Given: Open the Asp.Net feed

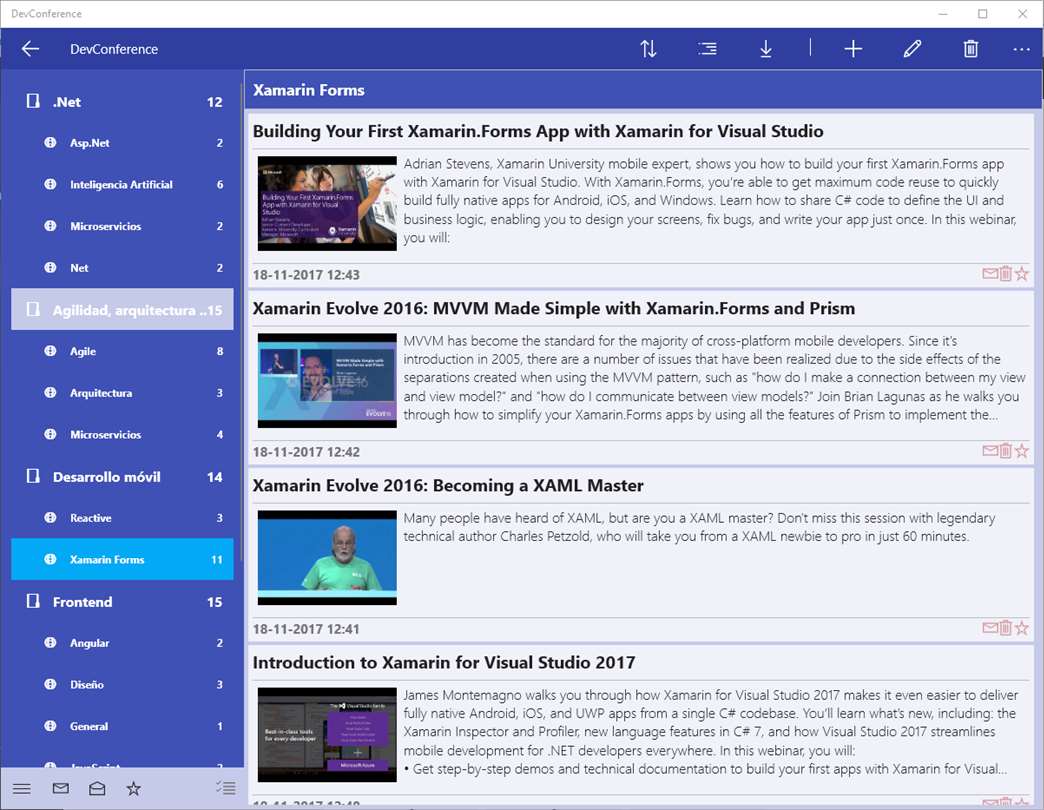Looking at the screenshot, I should point(123,142).
